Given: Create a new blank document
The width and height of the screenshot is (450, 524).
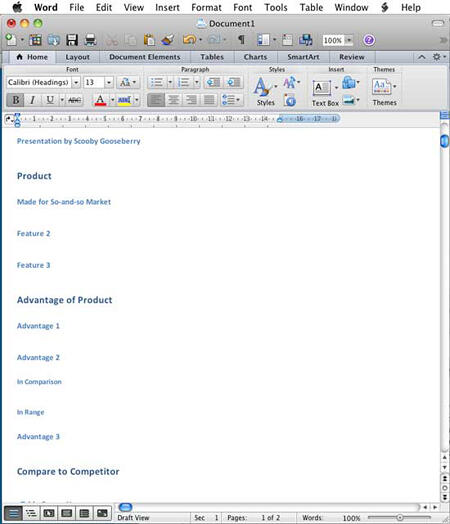Looking at the screenshot, I should point(11,40).
